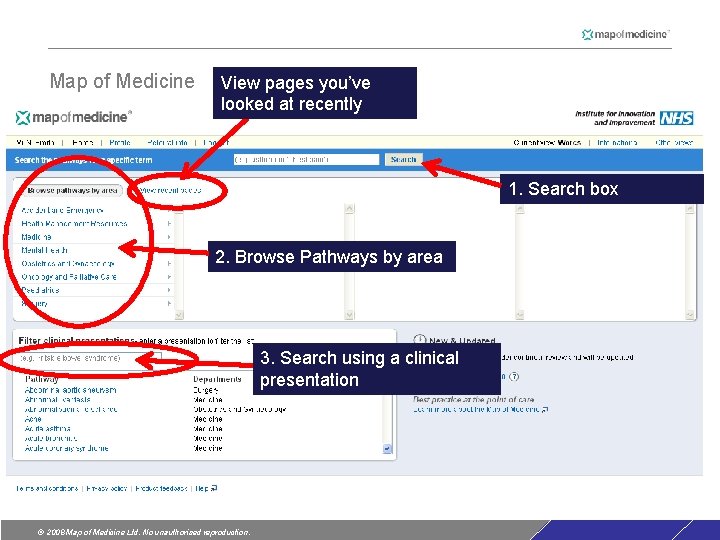The height and width of the screenshot is (540, 720).
Task: Expand the Oncology and Palliative Care arrow
Action: click(x=169, y=277)
